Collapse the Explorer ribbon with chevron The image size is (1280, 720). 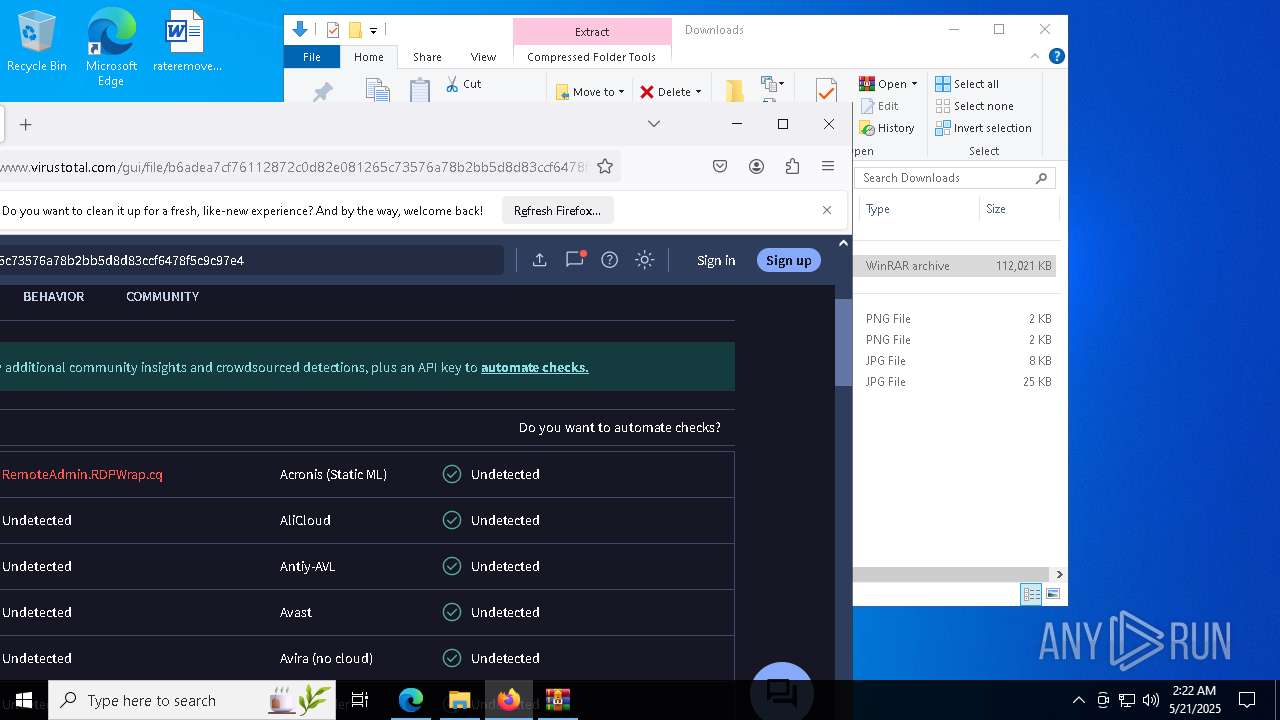coord(1035,56)
